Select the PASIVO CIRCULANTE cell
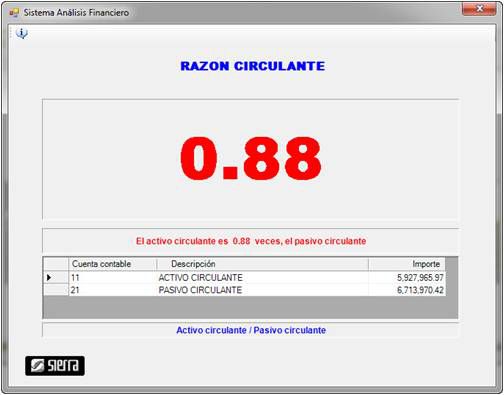This screenshot has height=395, width=504. tap(262, 290)
